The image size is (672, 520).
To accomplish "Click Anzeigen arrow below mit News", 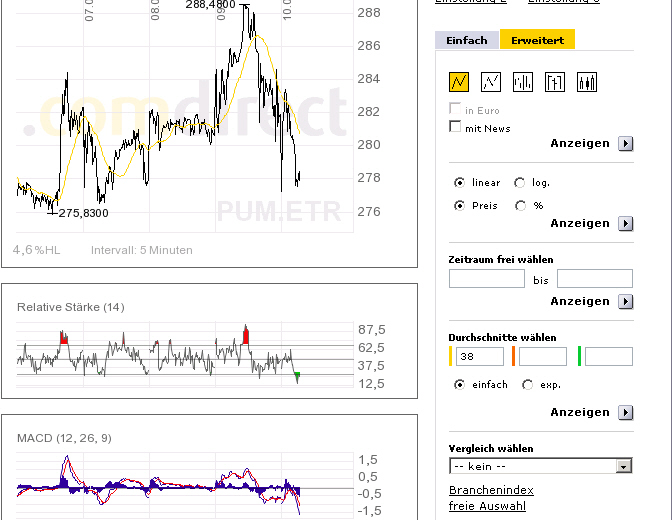I will 625,144.
